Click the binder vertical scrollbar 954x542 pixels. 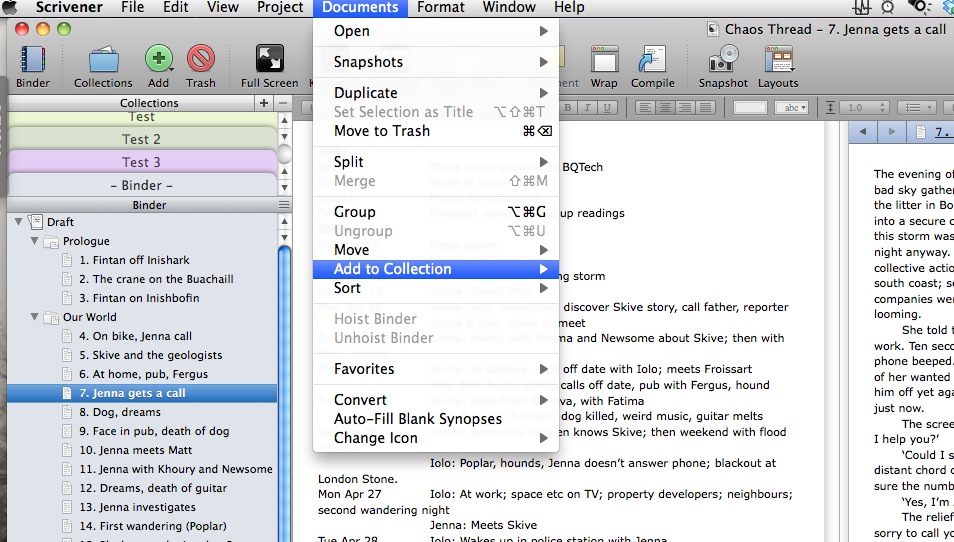[x=284, y=395]
